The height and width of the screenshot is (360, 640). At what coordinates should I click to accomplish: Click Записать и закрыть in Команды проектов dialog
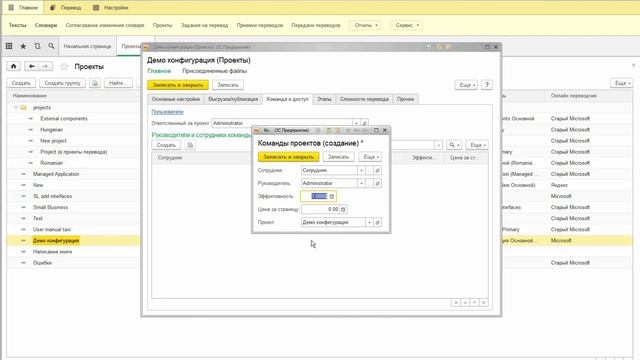tap(289, 157)
